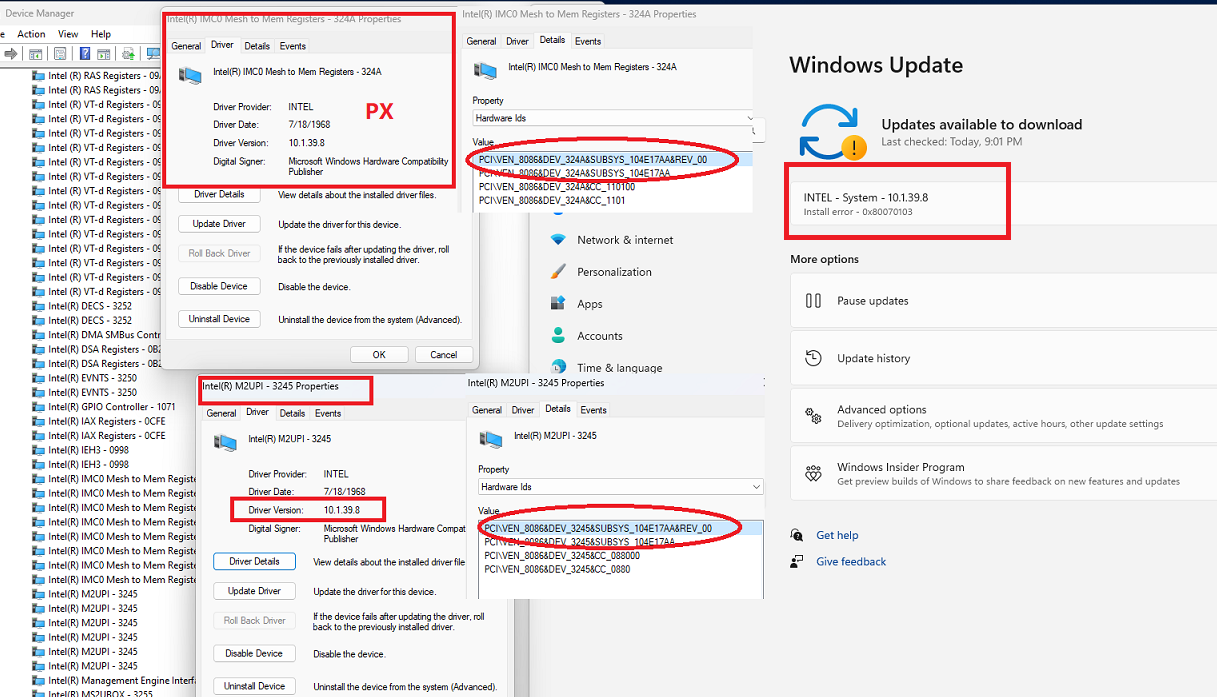
Task: Click Update Driver in M2UPI 3245 dialog
Action: (254, 591)
